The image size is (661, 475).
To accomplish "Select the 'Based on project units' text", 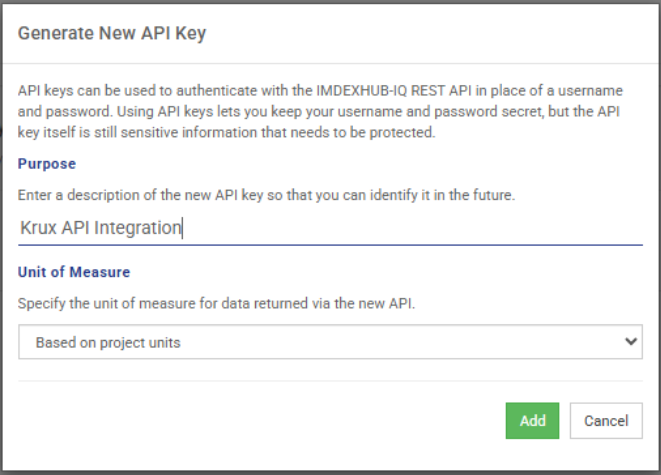I will (109, 342).
